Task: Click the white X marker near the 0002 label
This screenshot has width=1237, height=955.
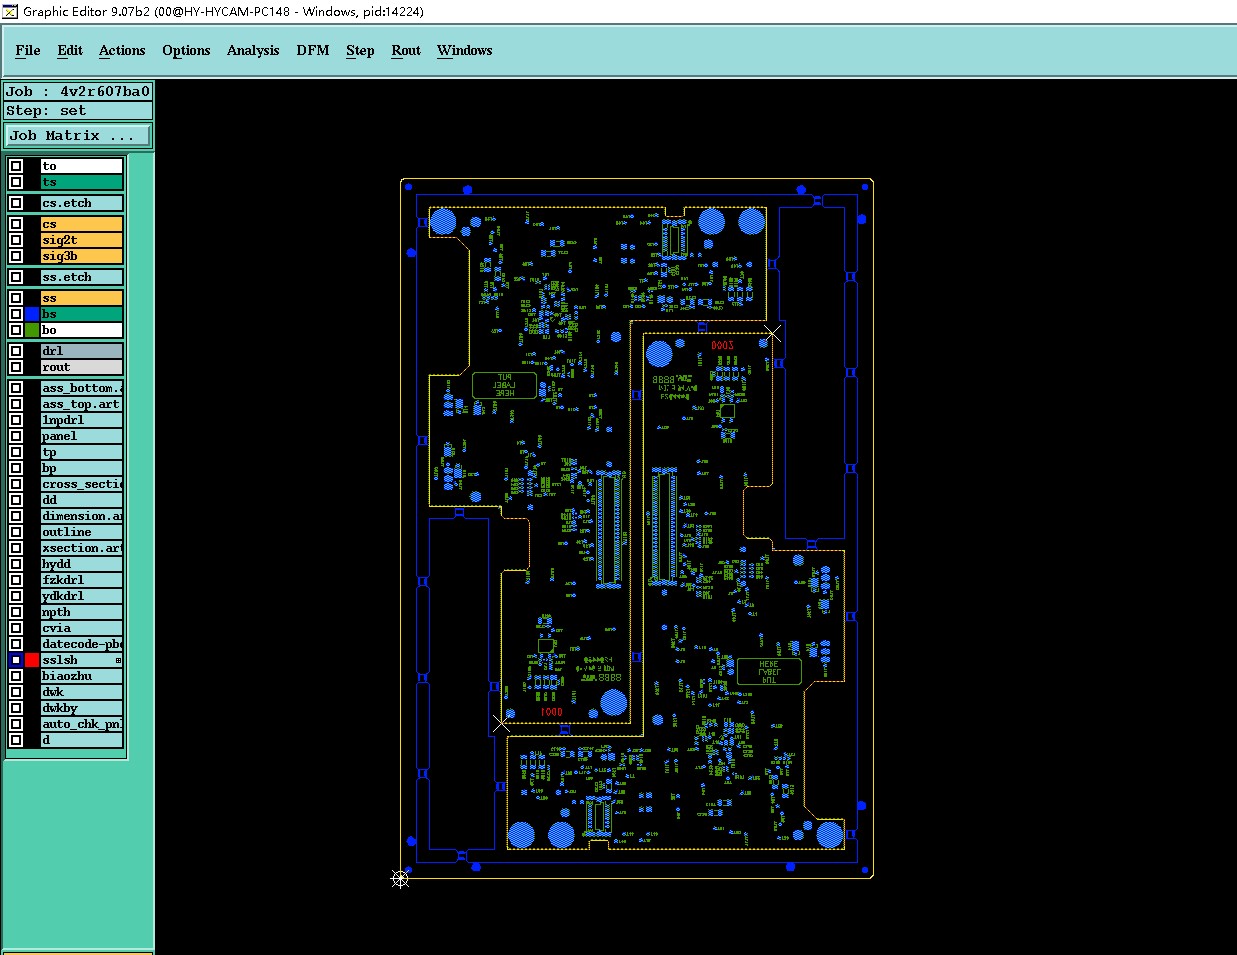Action: tap(773, 333)
